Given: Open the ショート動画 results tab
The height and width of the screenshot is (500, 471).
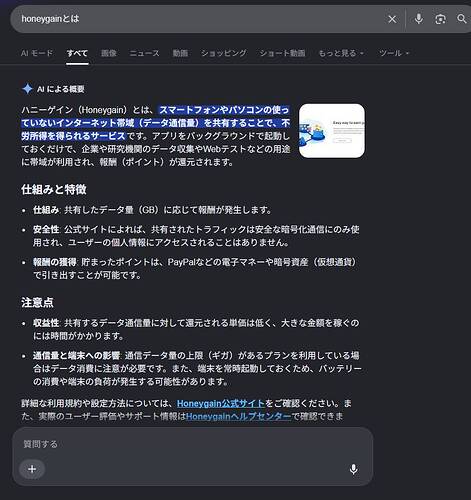Looking at the screenshot, I should (282, 53).
